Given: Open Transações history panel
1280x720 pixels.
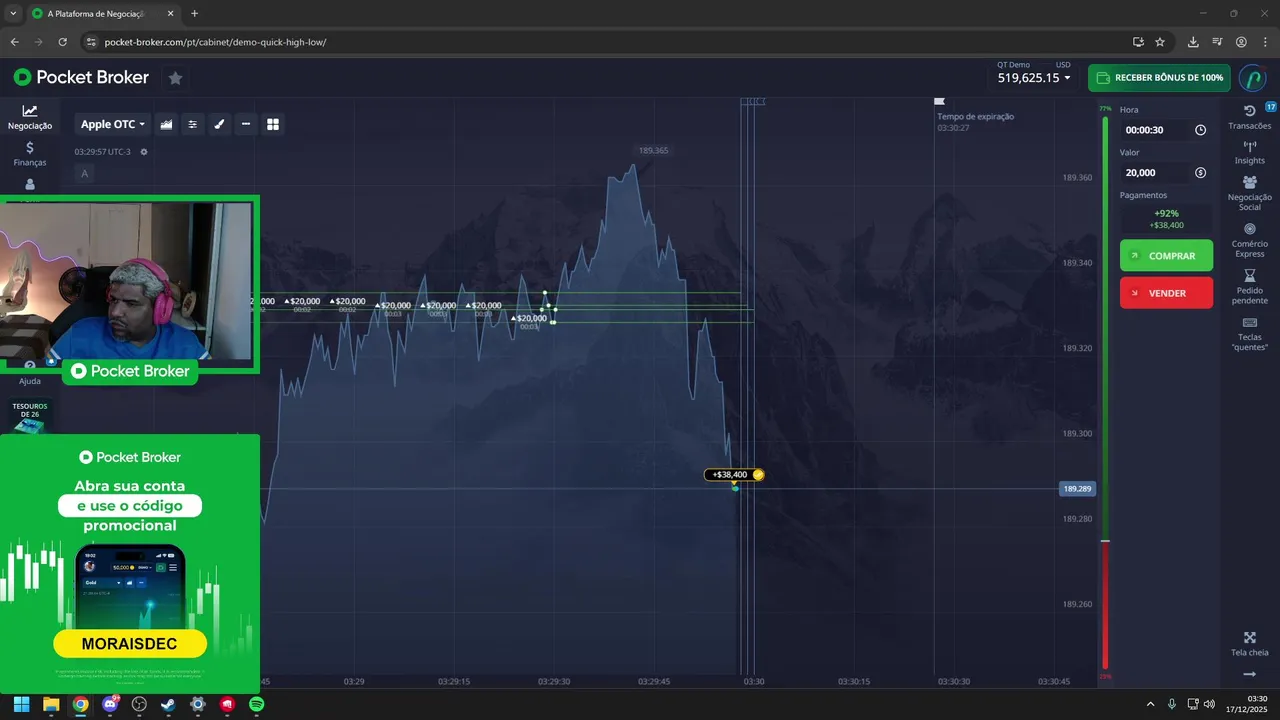Looking at the screenshot, I should tap(1250, 117).
